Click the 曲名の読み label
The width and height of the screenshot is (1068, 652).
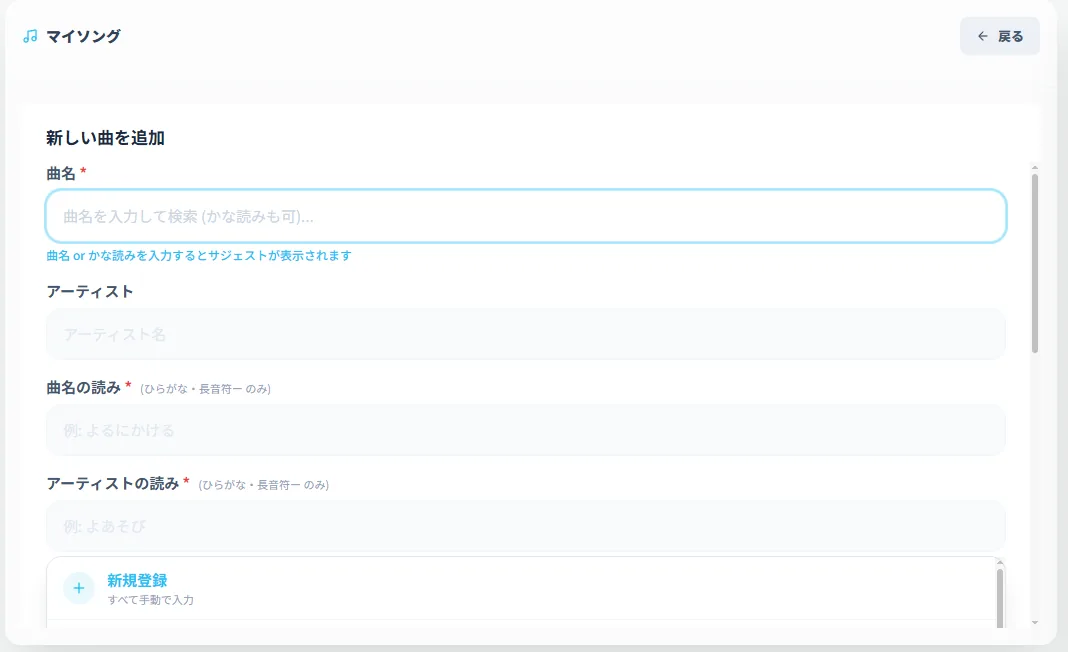coord(84,388)
